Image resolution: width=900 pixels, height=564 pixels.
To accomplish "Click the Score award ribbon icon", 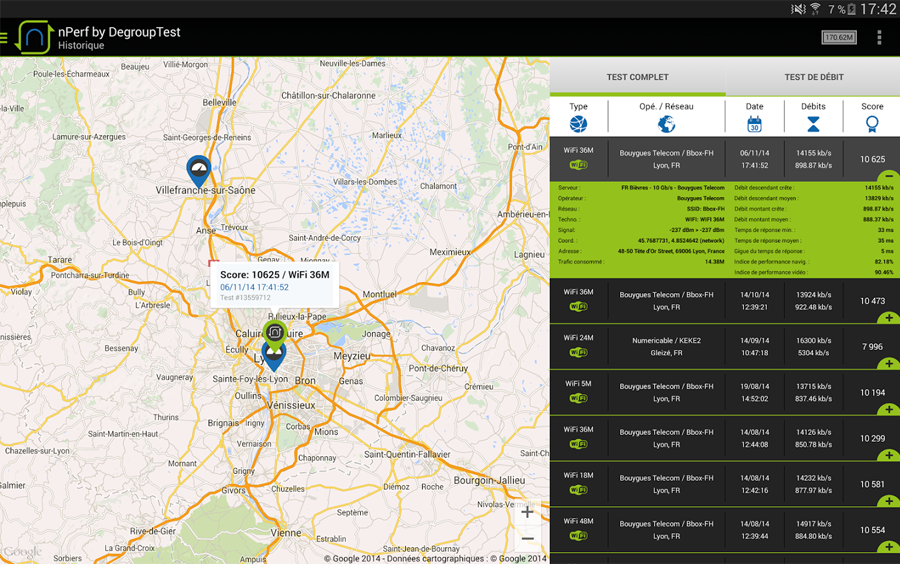I will (x=872, y=124).
